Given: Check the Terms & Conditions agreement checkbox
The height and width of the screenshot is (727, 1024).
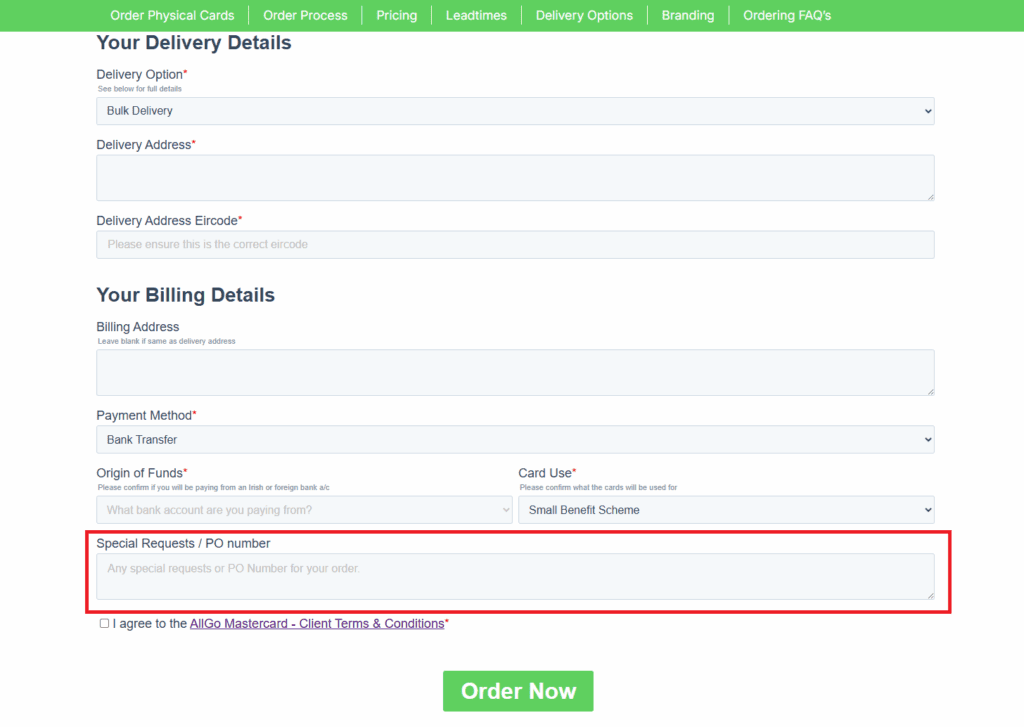Looking at the screenshot, I should tap(104, 623).
